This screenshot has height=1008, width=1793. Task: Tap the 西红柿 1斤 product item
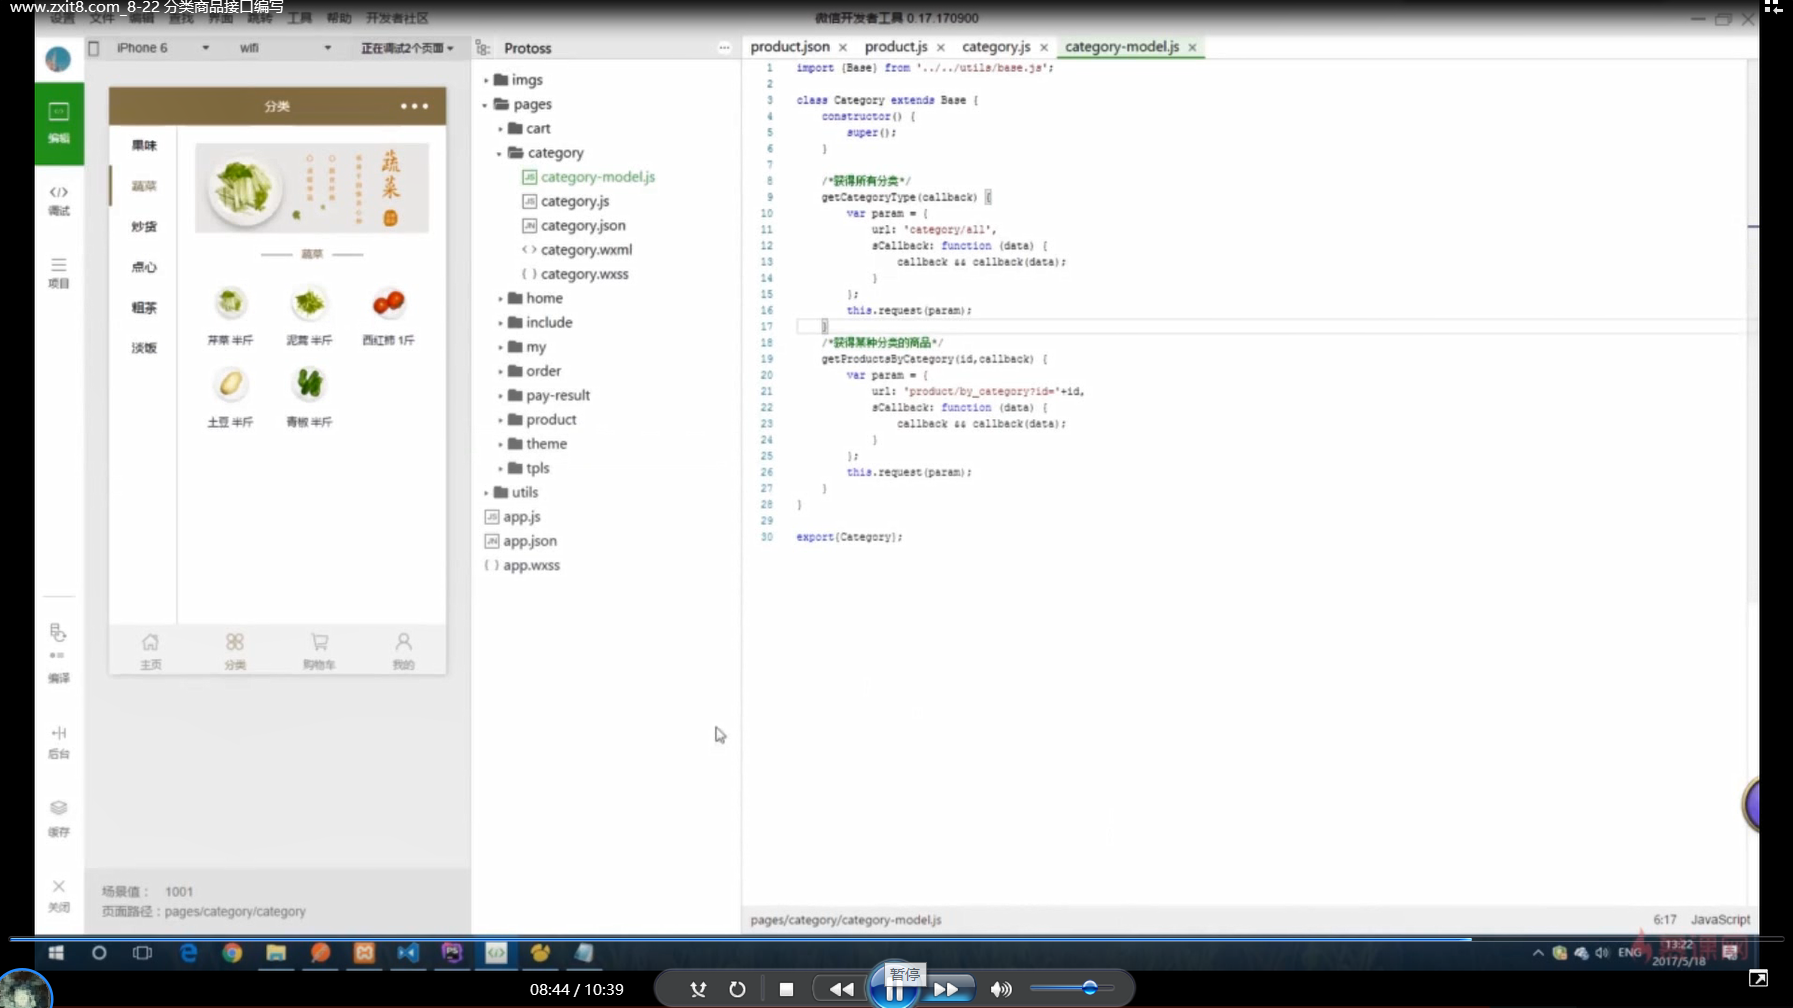[388, 317]
